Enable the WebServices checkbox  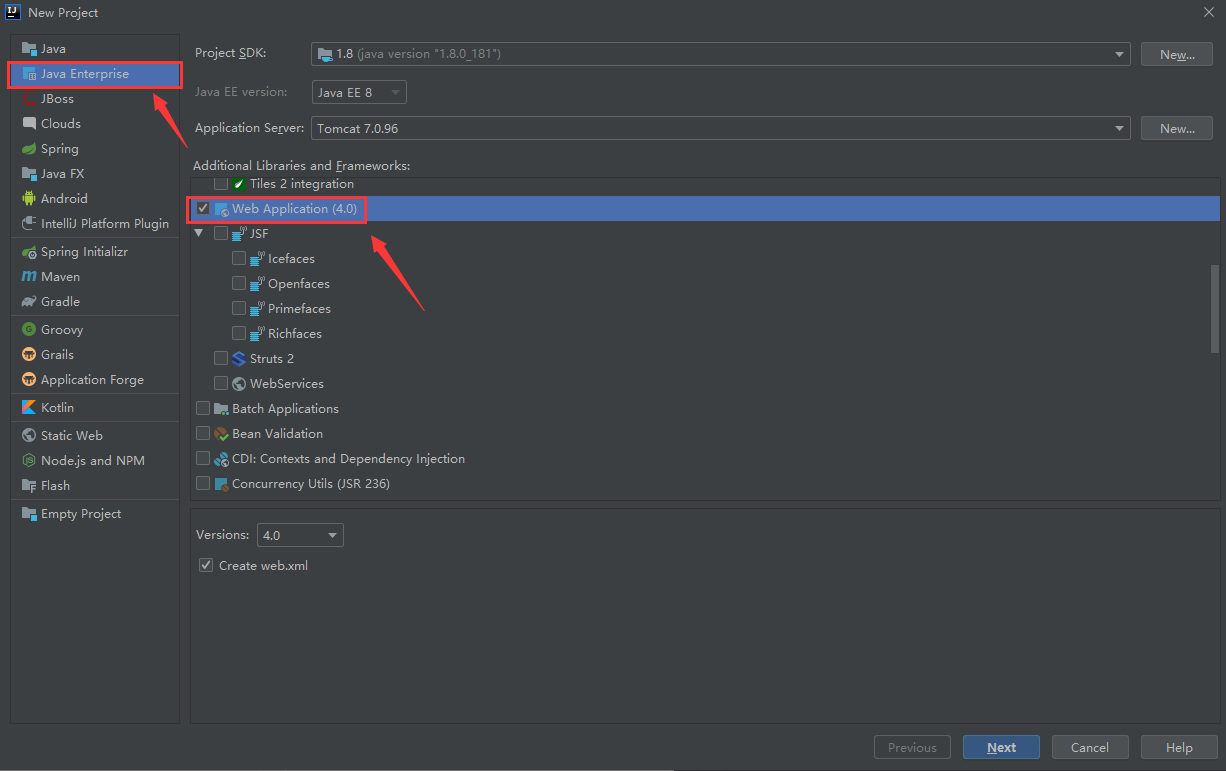(221, 384)
